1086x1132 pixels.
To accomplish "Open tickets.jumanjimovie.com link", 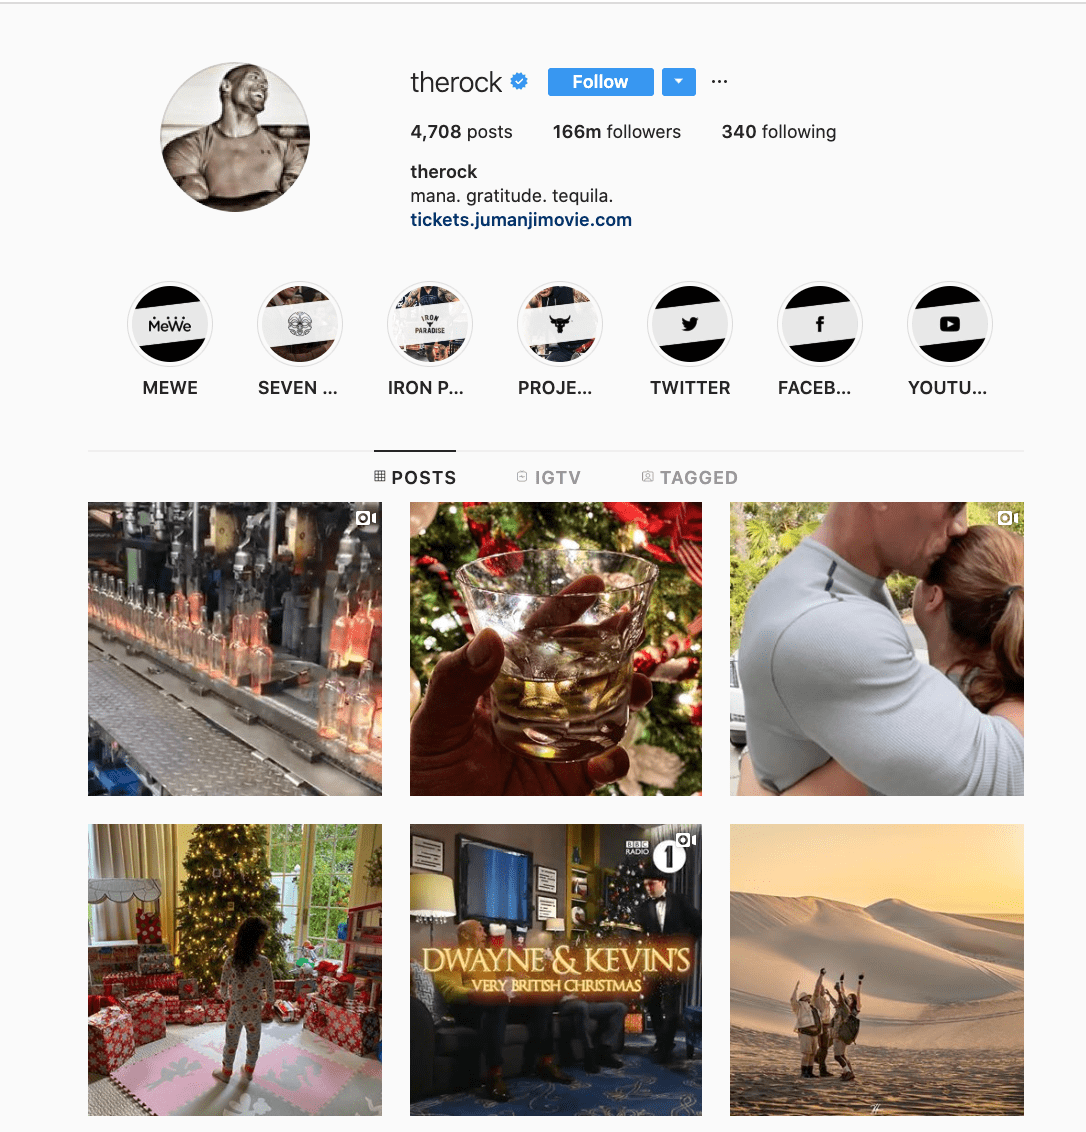I will [x=521, y=219].
